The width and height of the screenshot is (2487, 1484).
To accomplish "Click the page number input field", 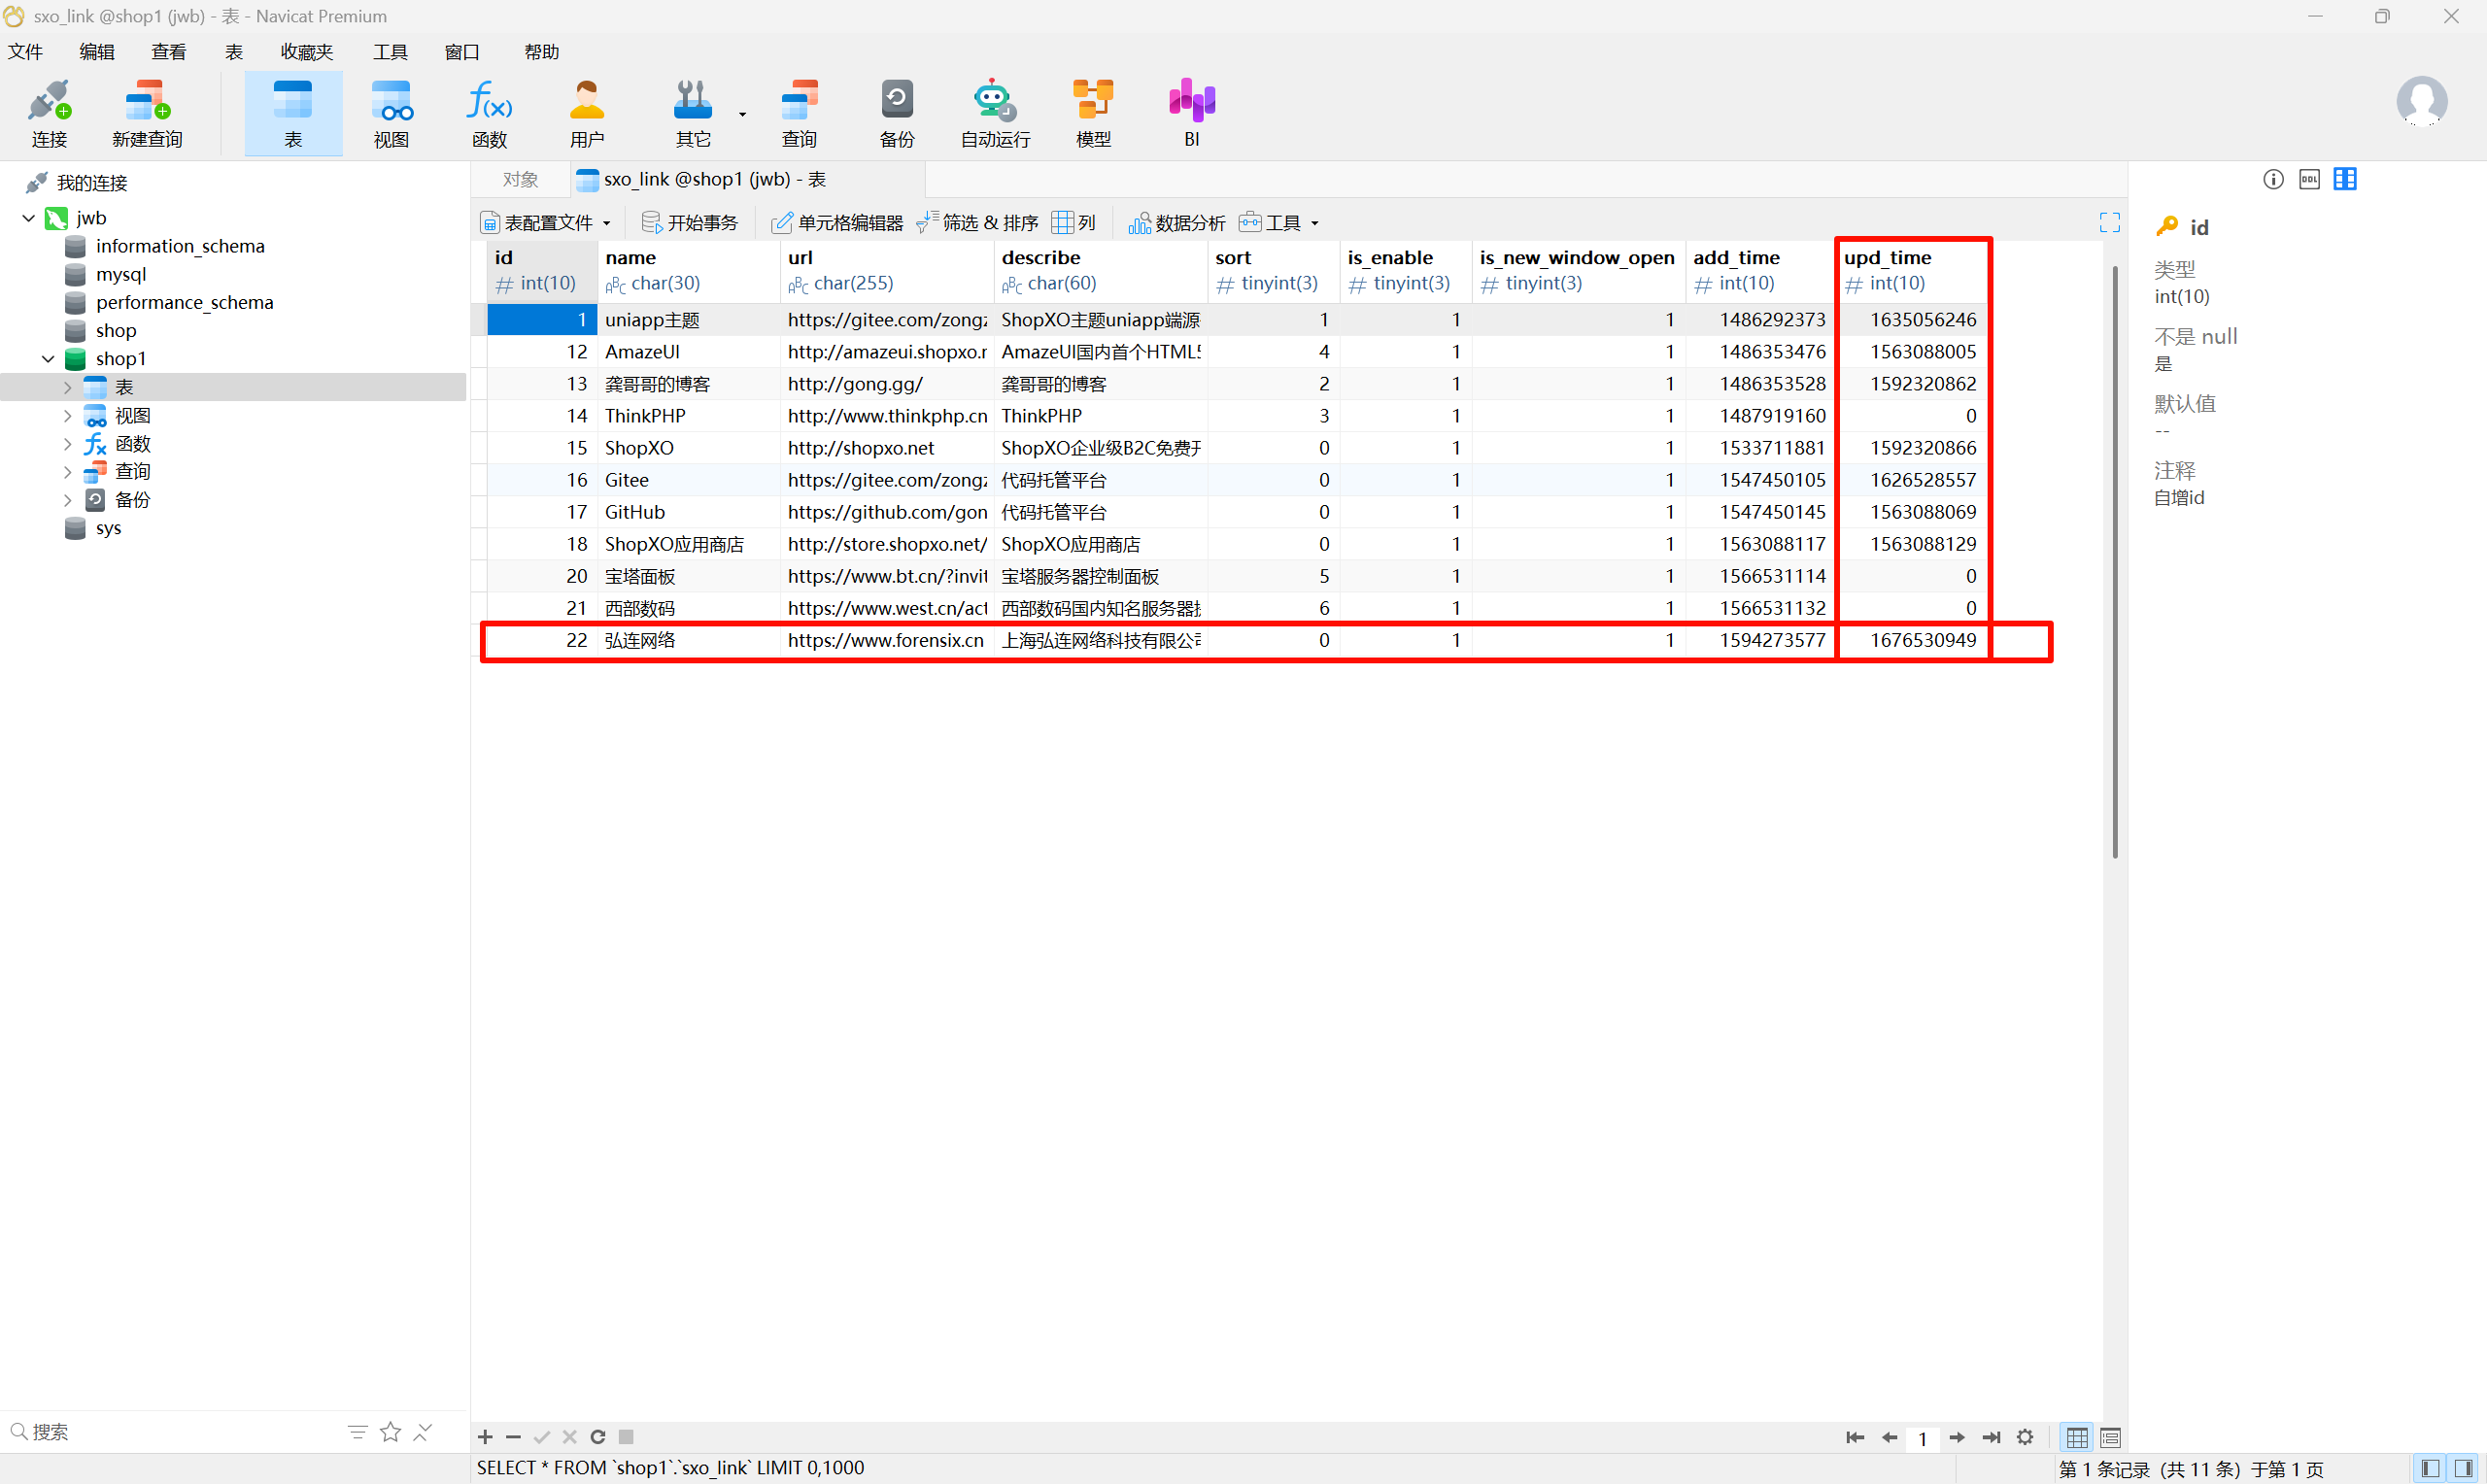I will click(x=1922, y=1438).
